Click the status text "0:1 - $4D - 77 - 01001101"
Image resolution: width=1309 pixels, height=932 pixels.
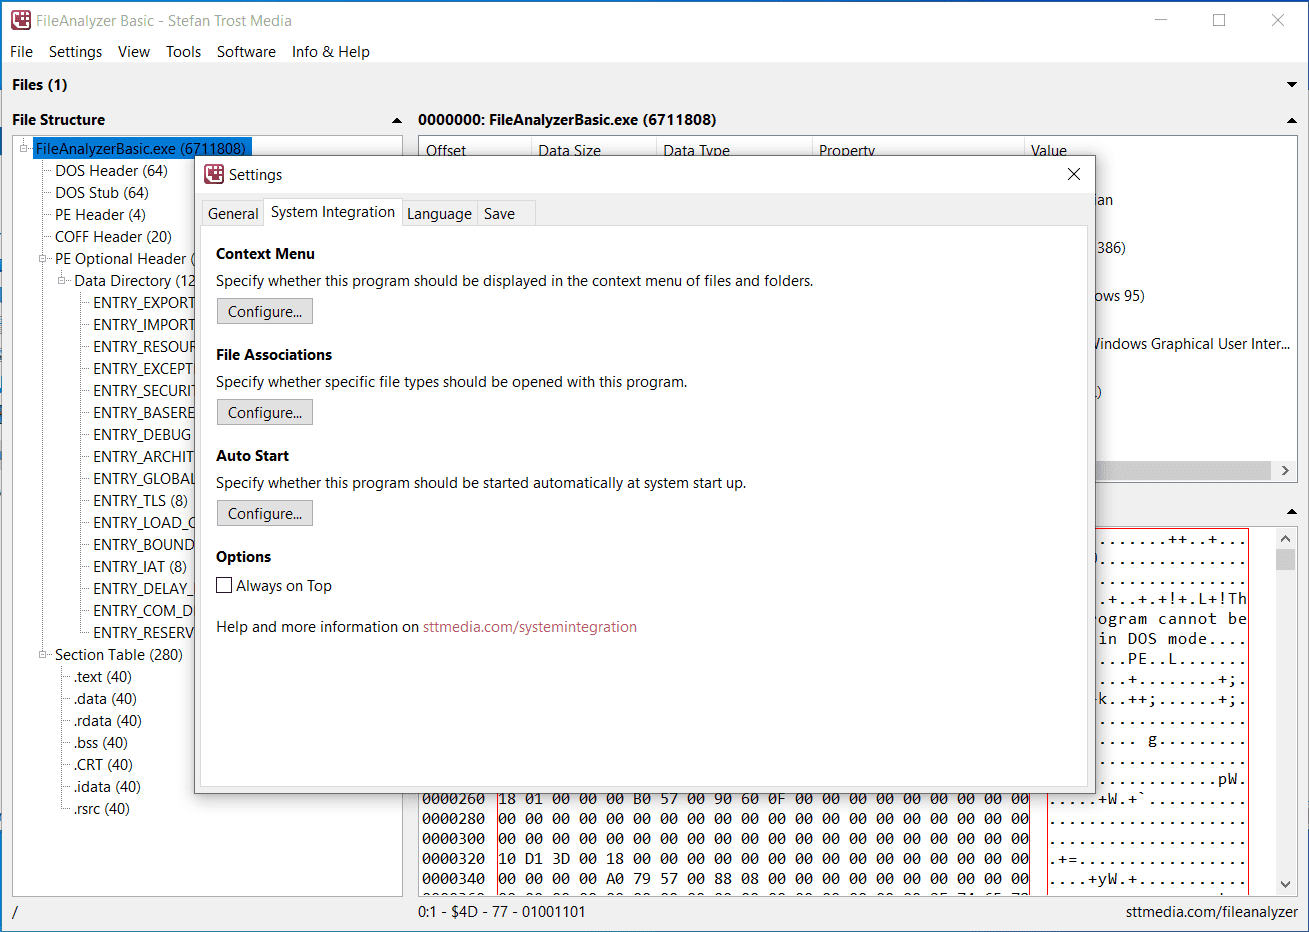[502, 912]
